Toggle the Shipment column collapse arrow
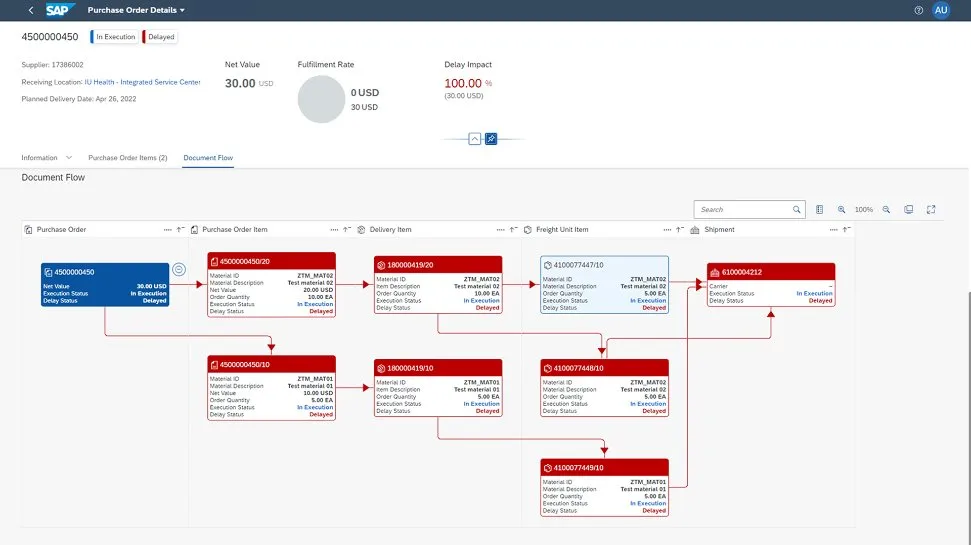The height and width of the screenshot is (545, 971). [847, 230]
